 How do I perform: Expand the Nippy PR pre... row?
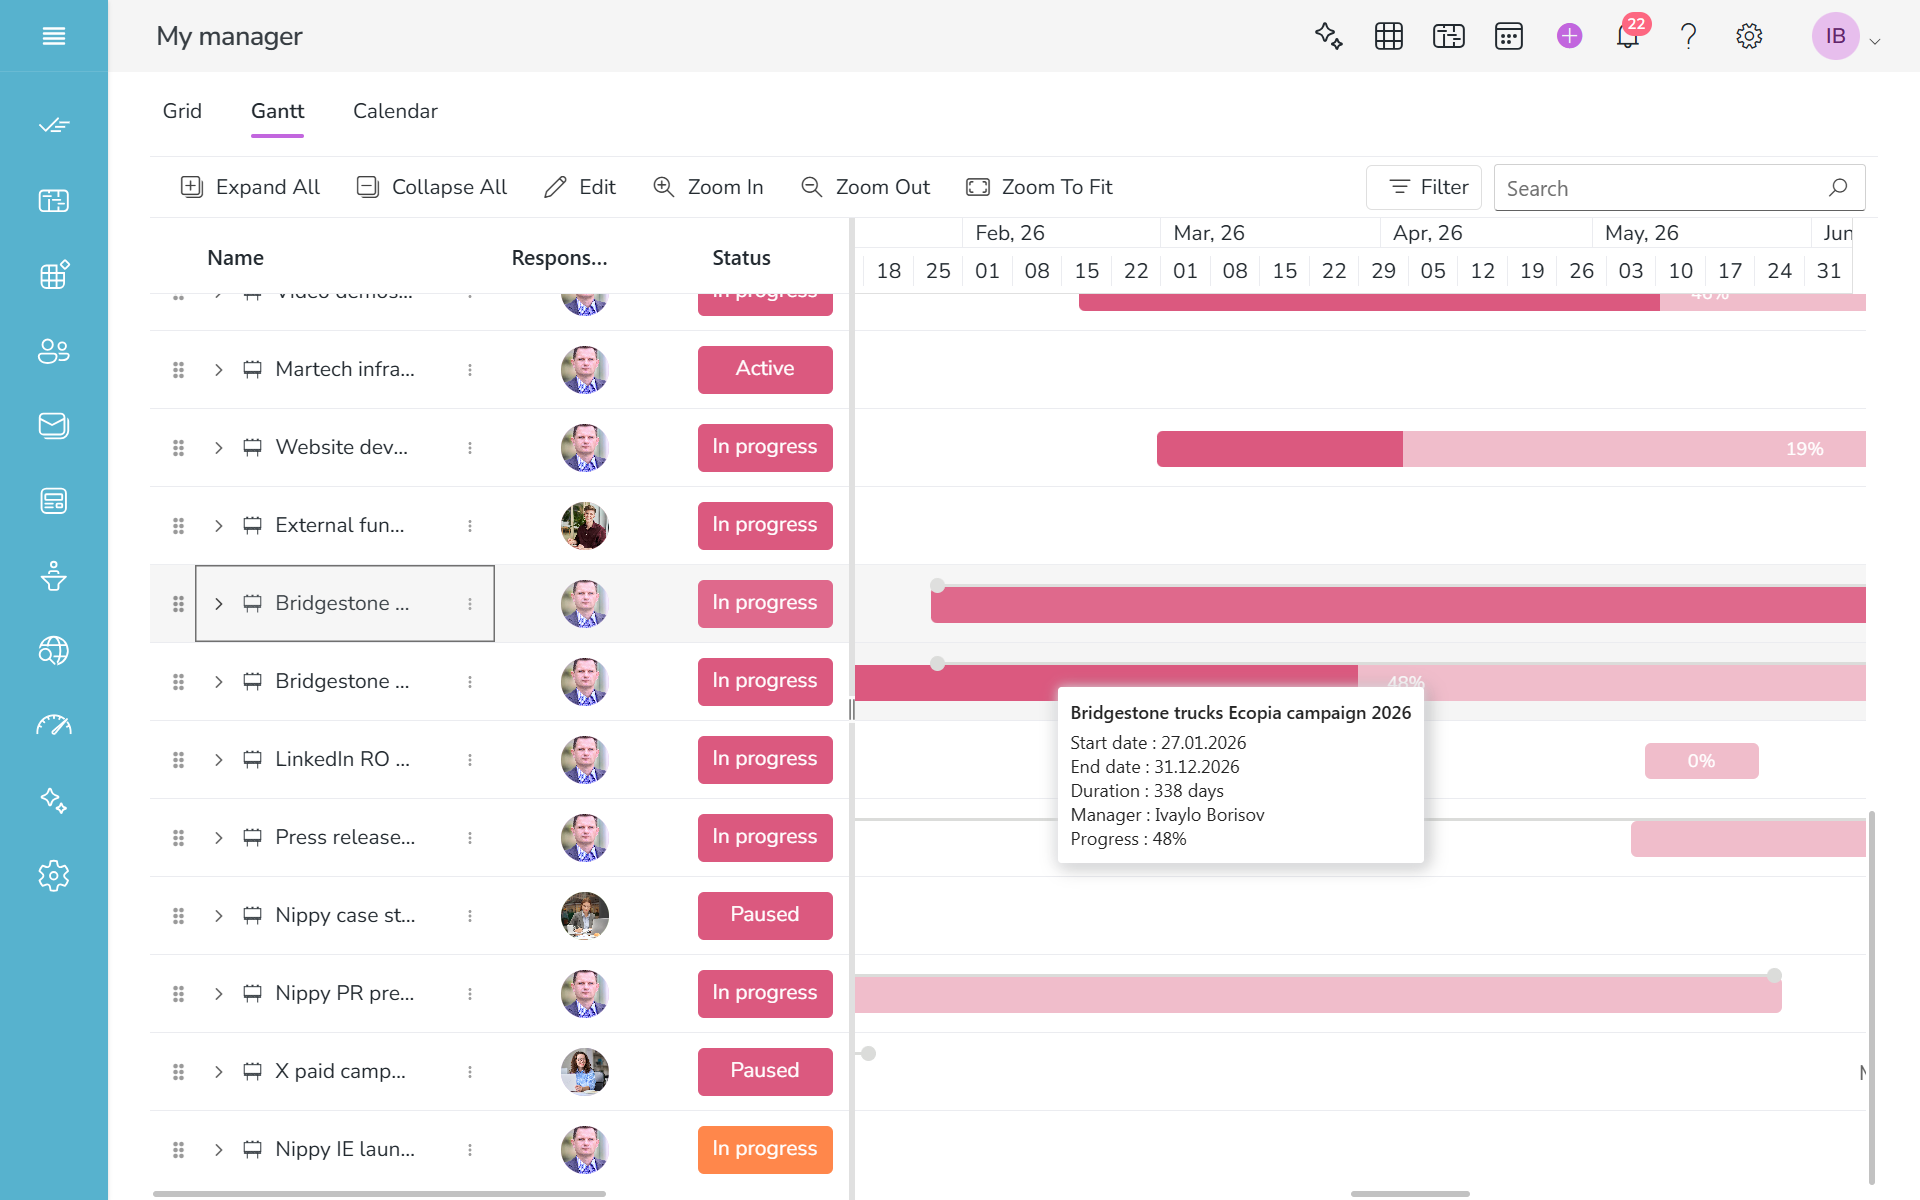[218, 994]
